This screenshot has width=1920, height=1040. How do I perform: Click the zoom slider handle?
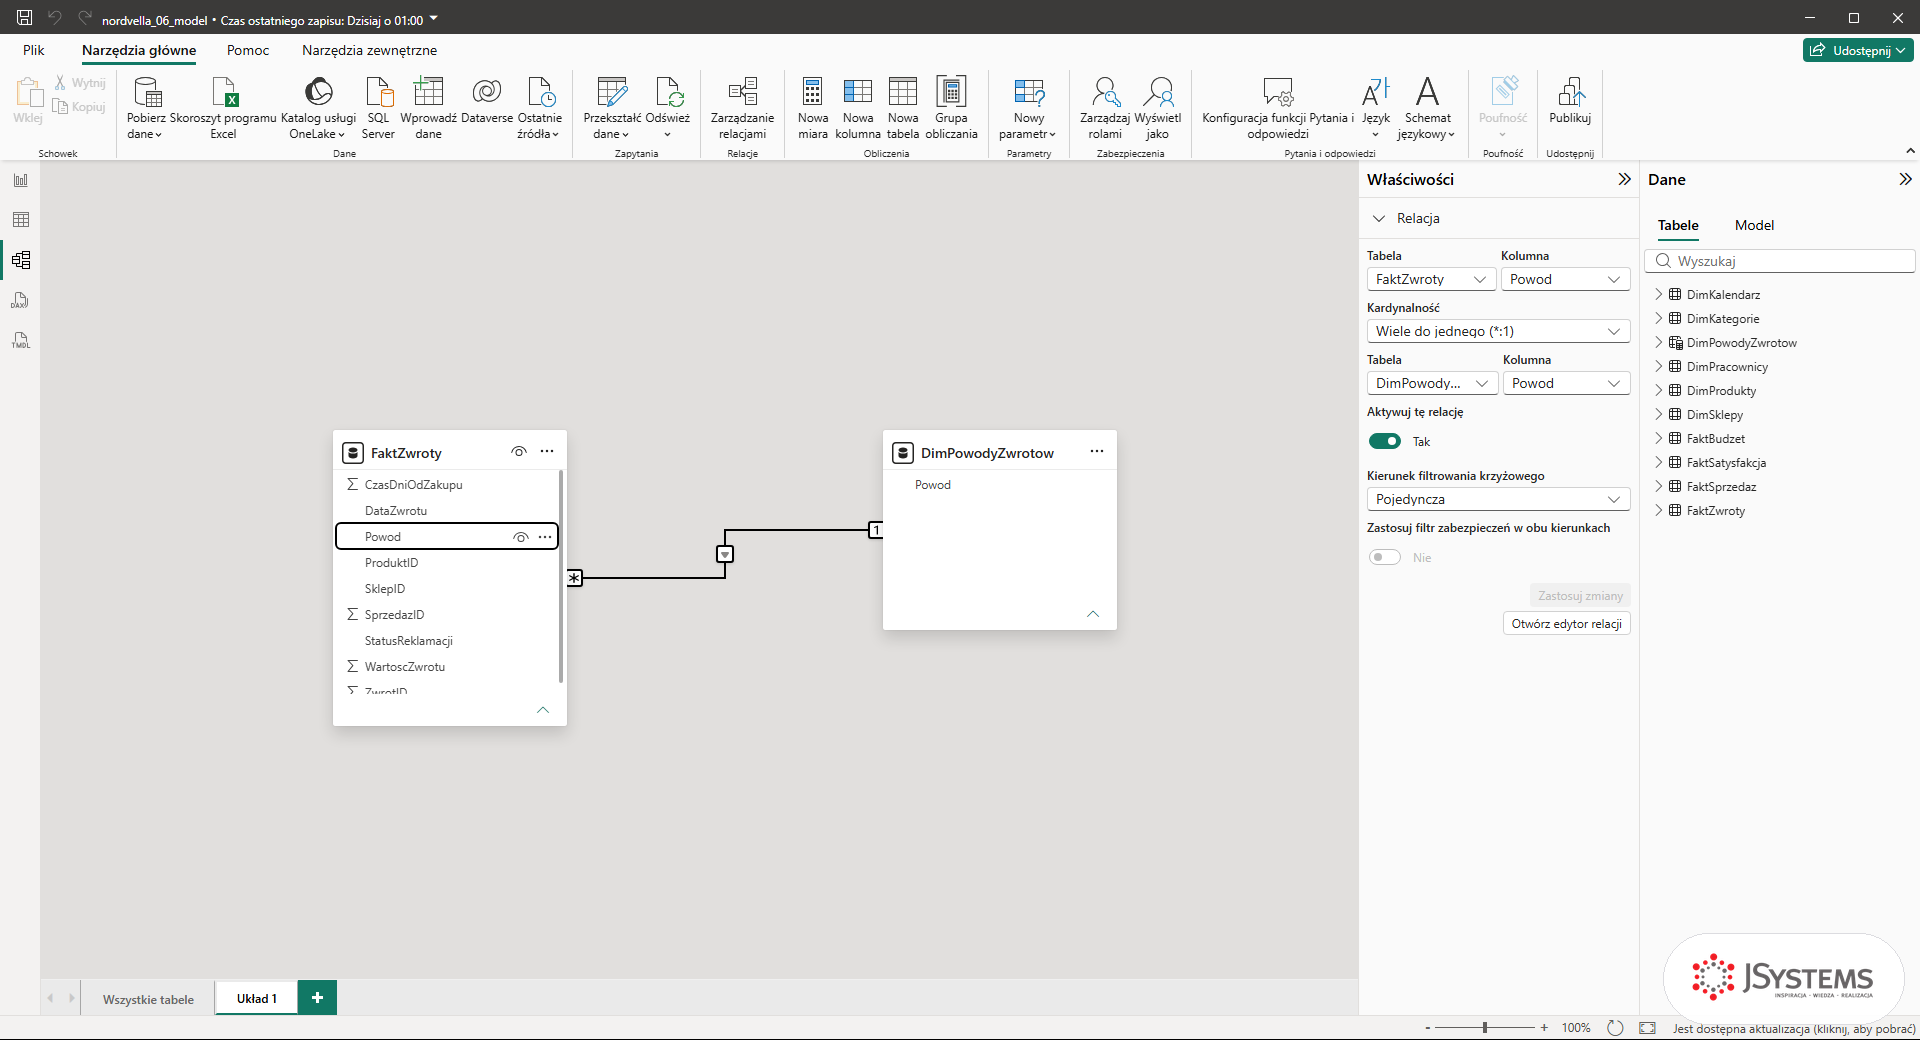[1485, 1027]
